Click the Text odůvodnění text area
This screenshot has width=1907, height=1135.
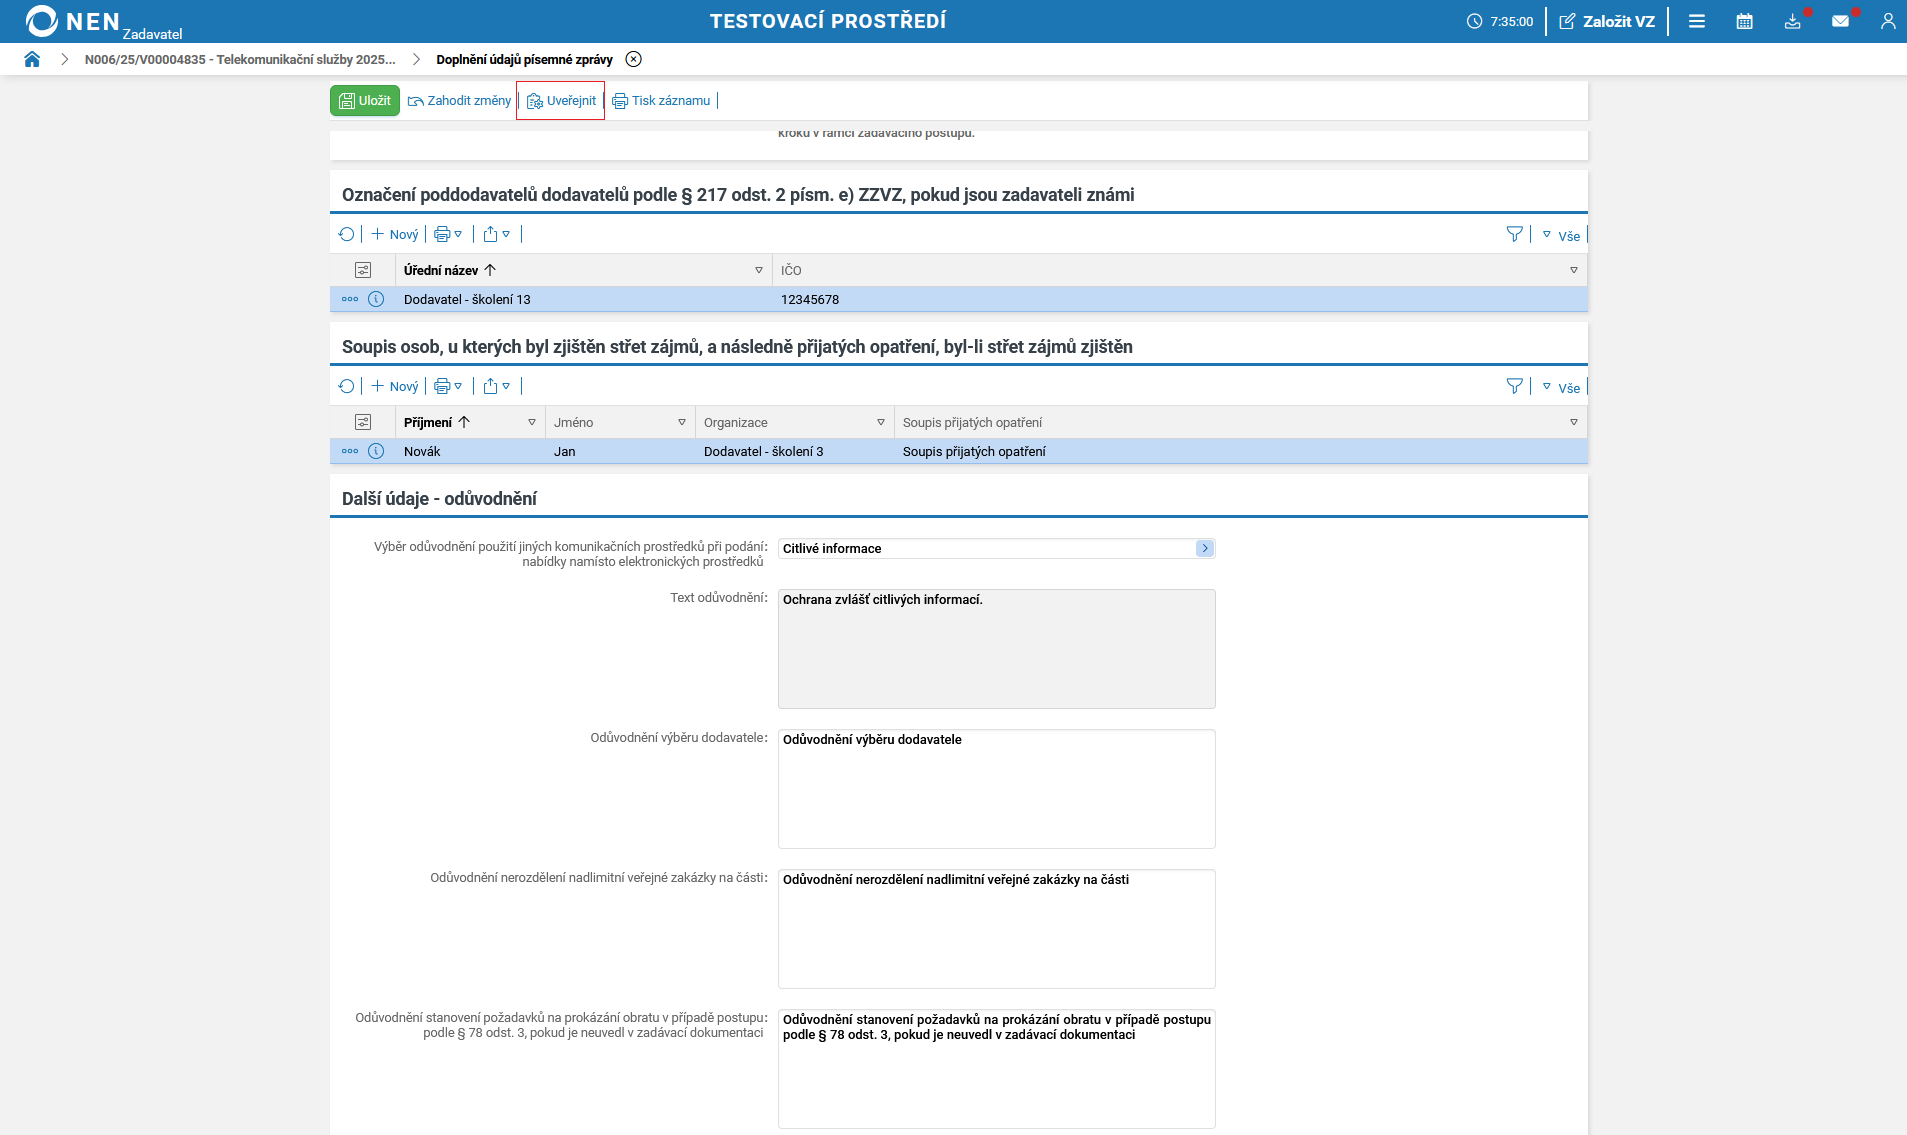pyautogui.click(x=996, y=649)
